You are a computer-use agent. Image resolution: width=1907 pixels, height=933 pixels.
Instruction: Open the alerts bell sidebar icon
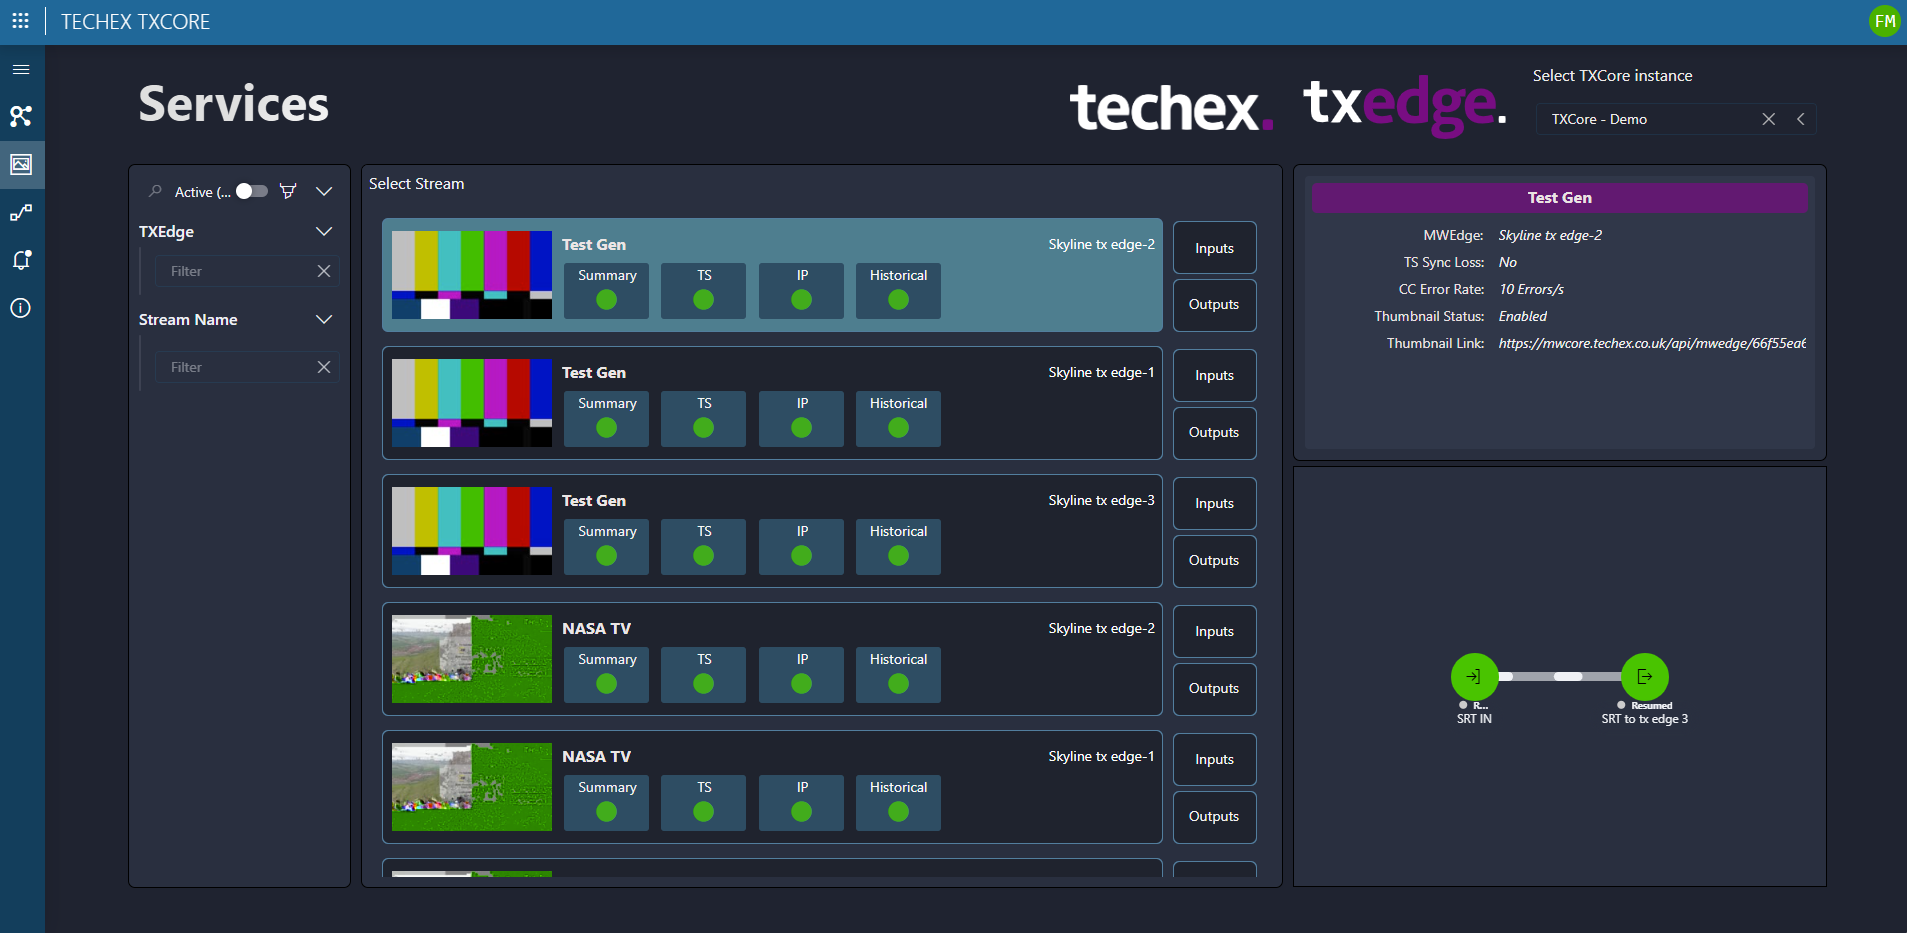click(21, 260)
